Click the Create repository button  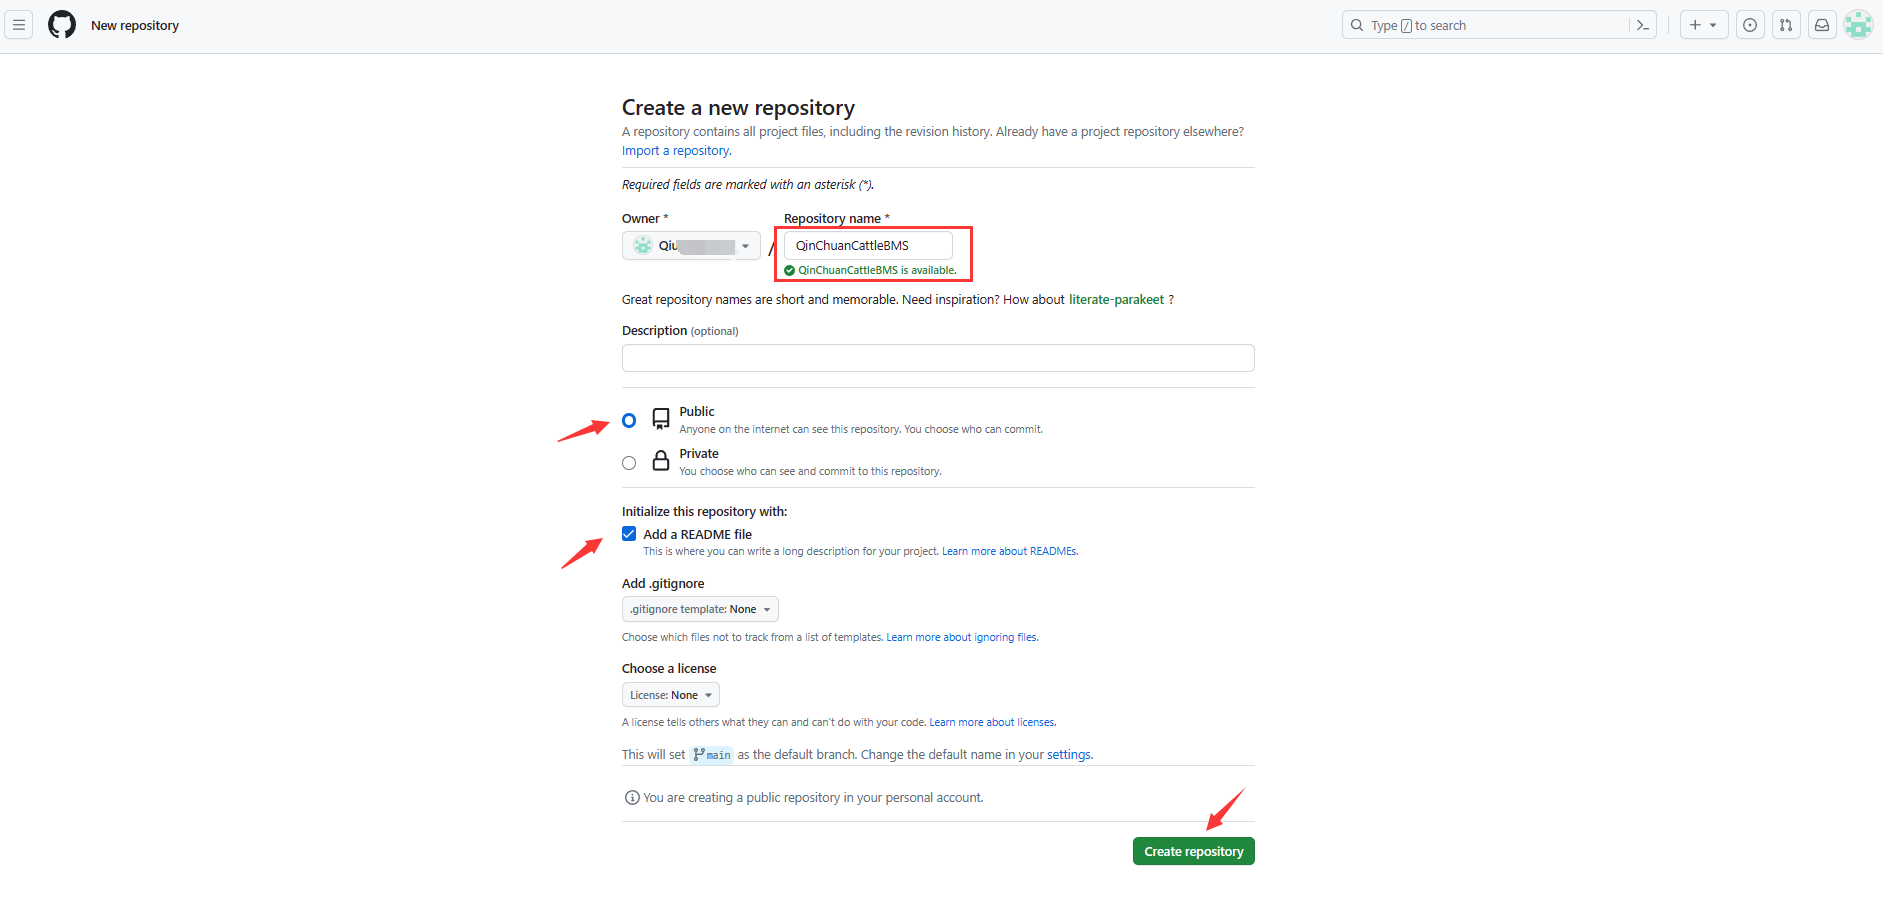1193,852
